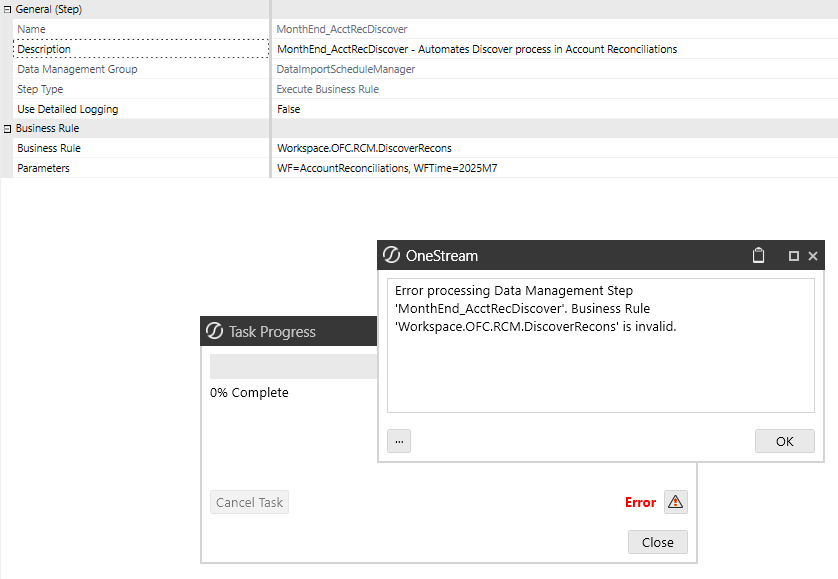The image size is (838, 579).
Task: Click the Cancel Task button
Action: pos(249,502)
